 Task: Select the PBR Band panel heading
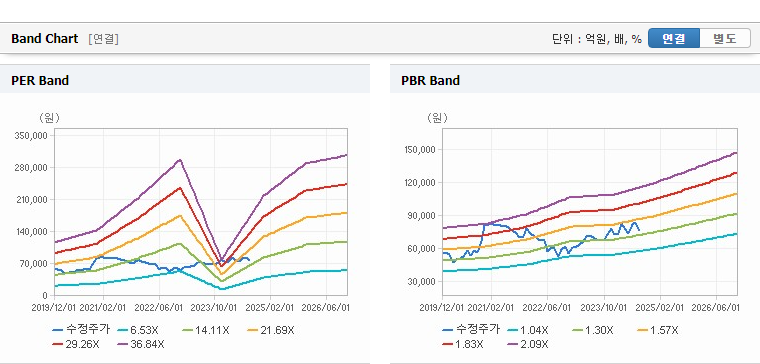430,80
